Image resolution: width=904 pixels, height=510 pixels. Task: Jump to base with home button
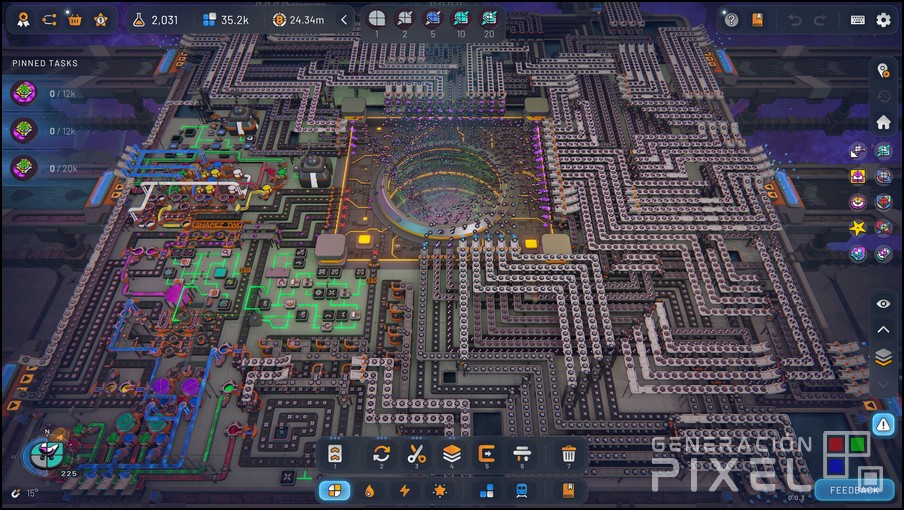coord(883,122)
